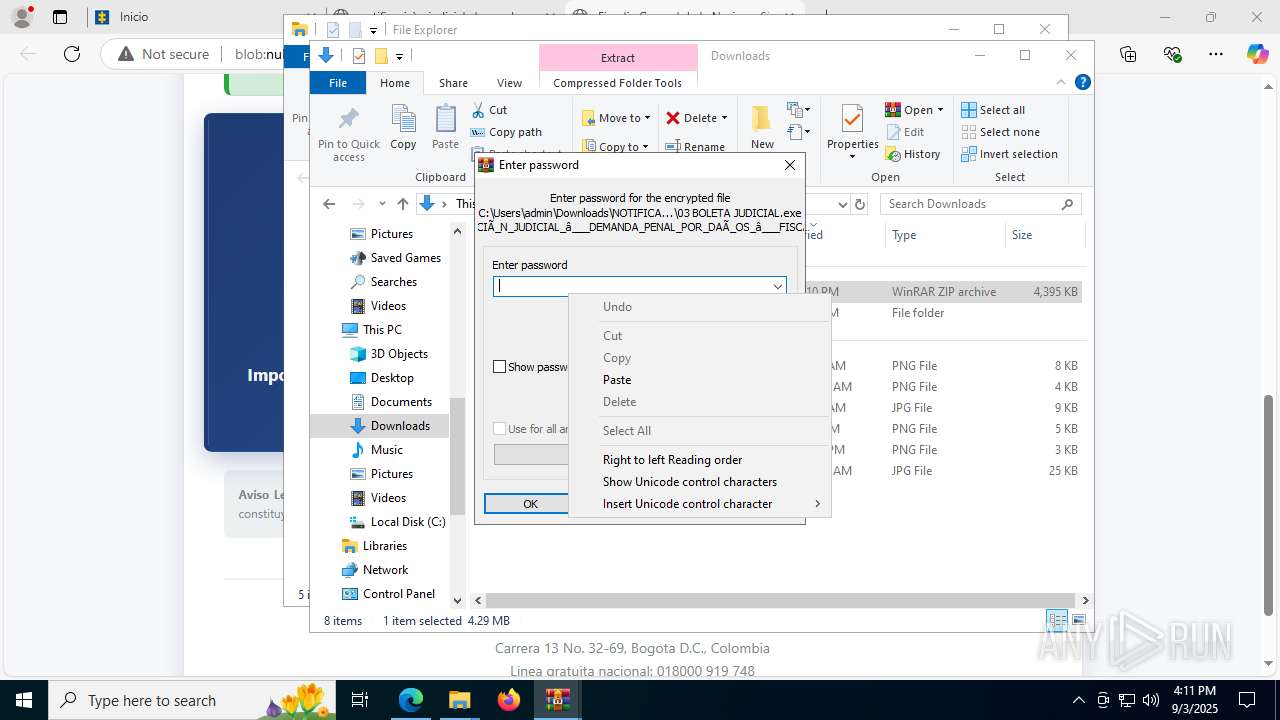Viewport: 1280px width, 720px height.
Task: Click the Properties checkmark icon
Action: pyautogui.click(x=852, y=120)
